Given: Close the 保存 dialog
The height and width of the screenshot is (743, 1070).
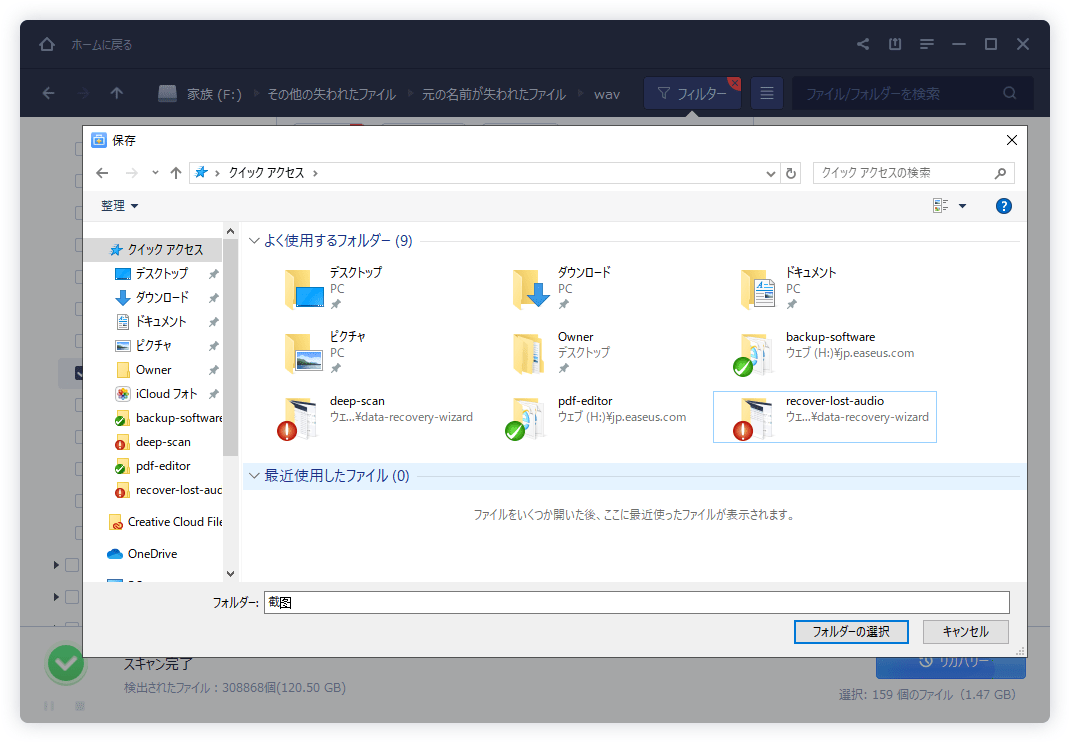Looking at the screenshot, I should 1011,140.
